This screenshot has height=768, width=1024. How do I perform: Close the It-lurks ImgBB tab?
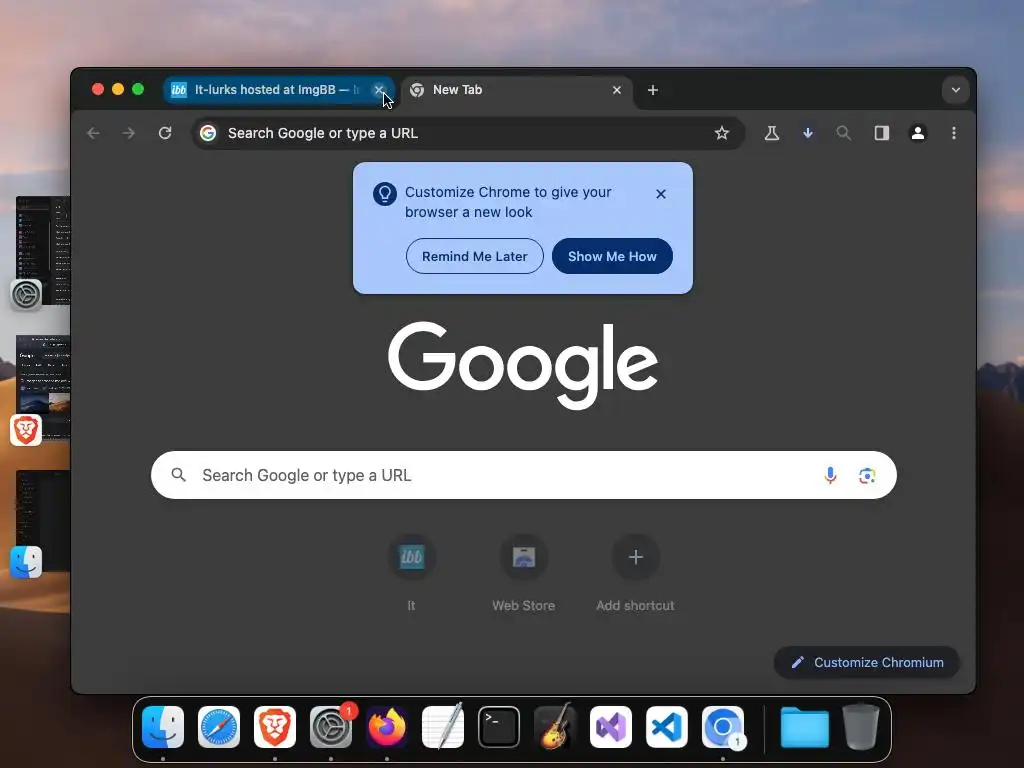[x=379, y=89]
